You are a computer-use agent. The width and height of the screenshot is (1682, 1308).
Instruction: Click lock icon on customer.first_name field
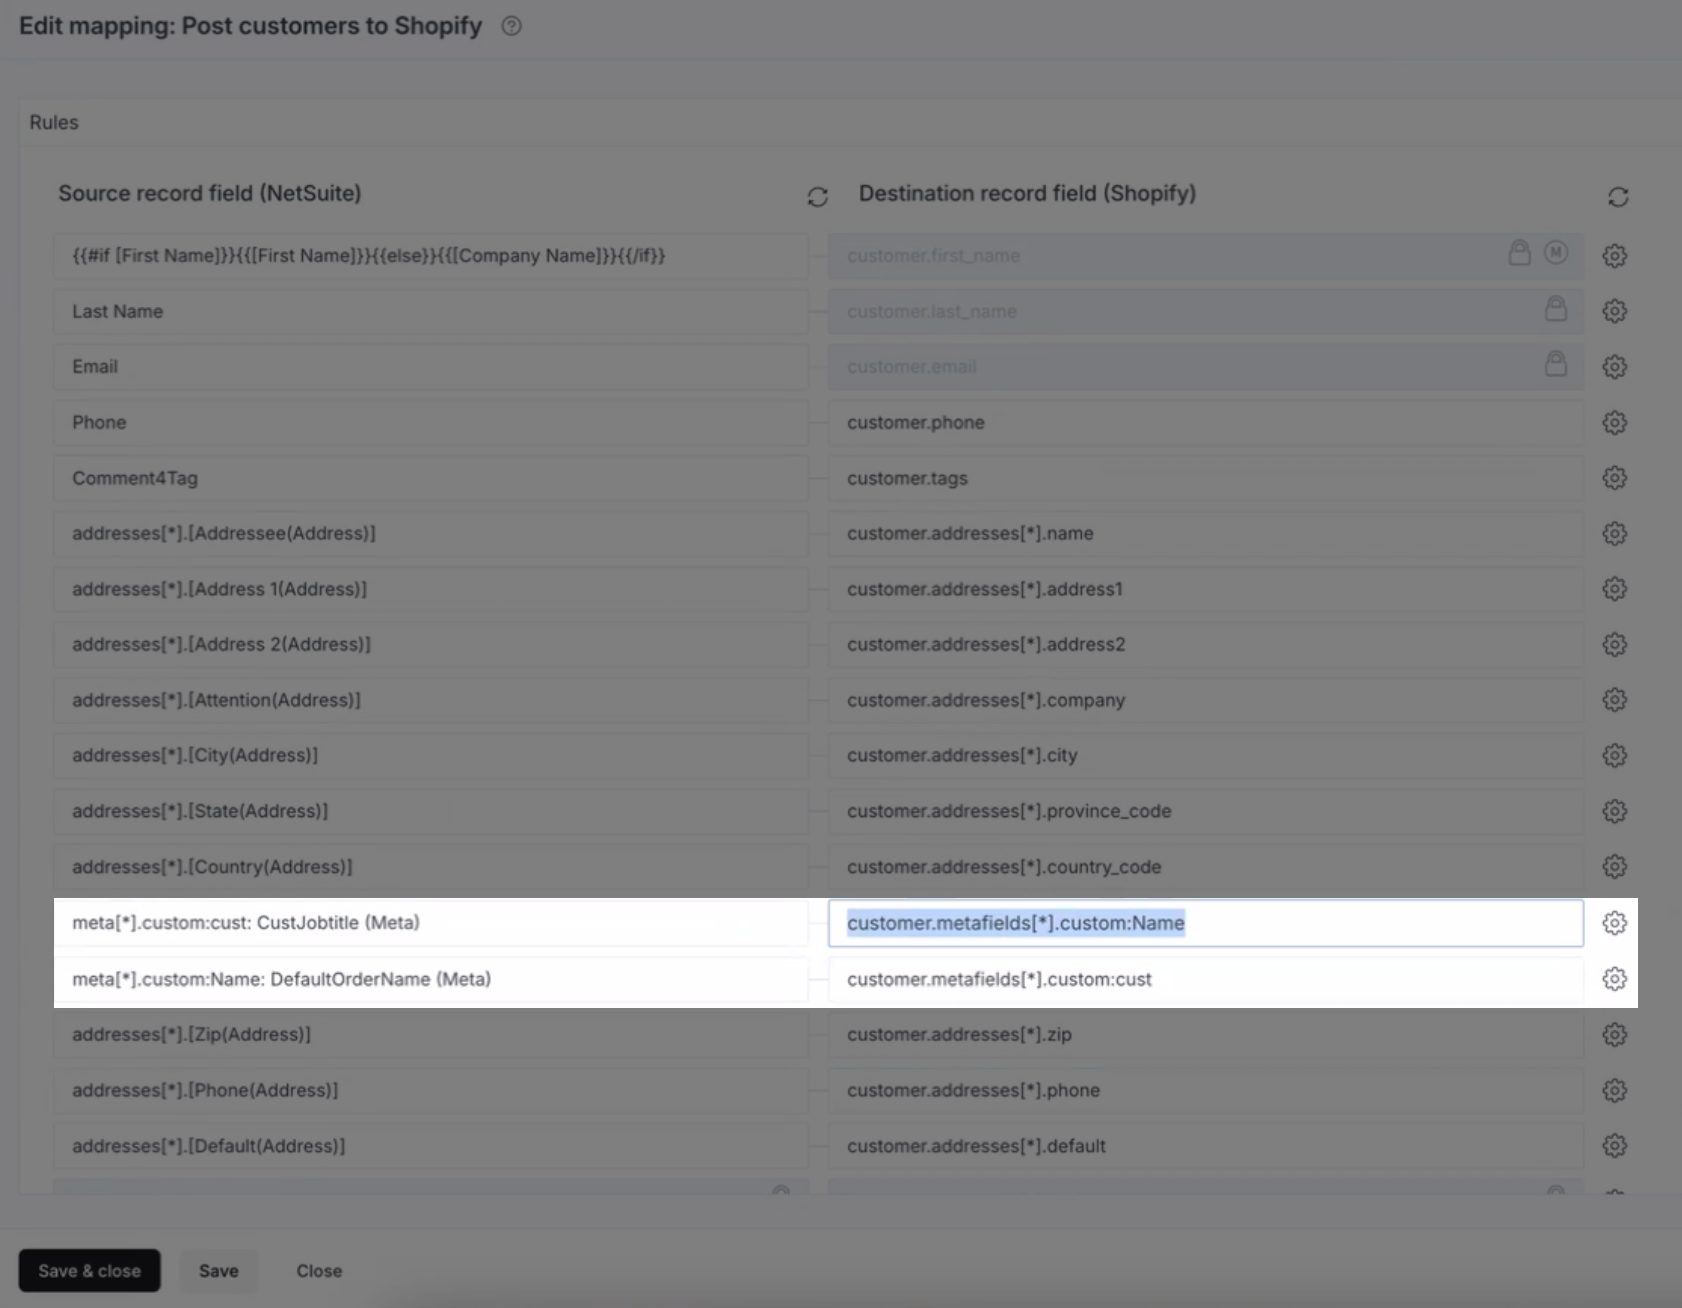(x=1519, y=252)
